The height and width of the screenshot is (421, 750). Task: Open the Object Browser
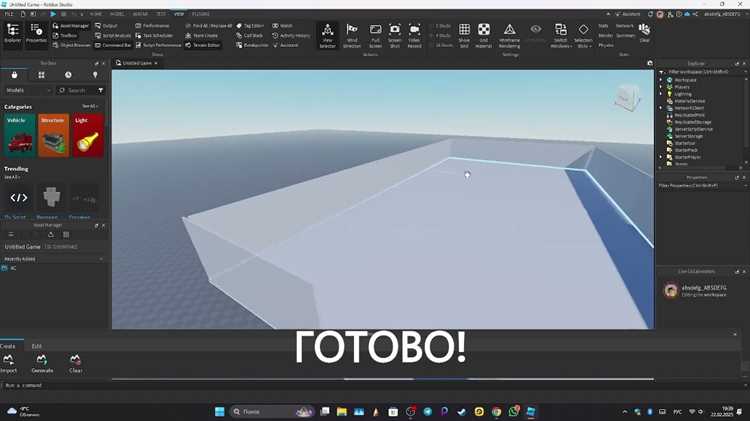tap(71, 45)
